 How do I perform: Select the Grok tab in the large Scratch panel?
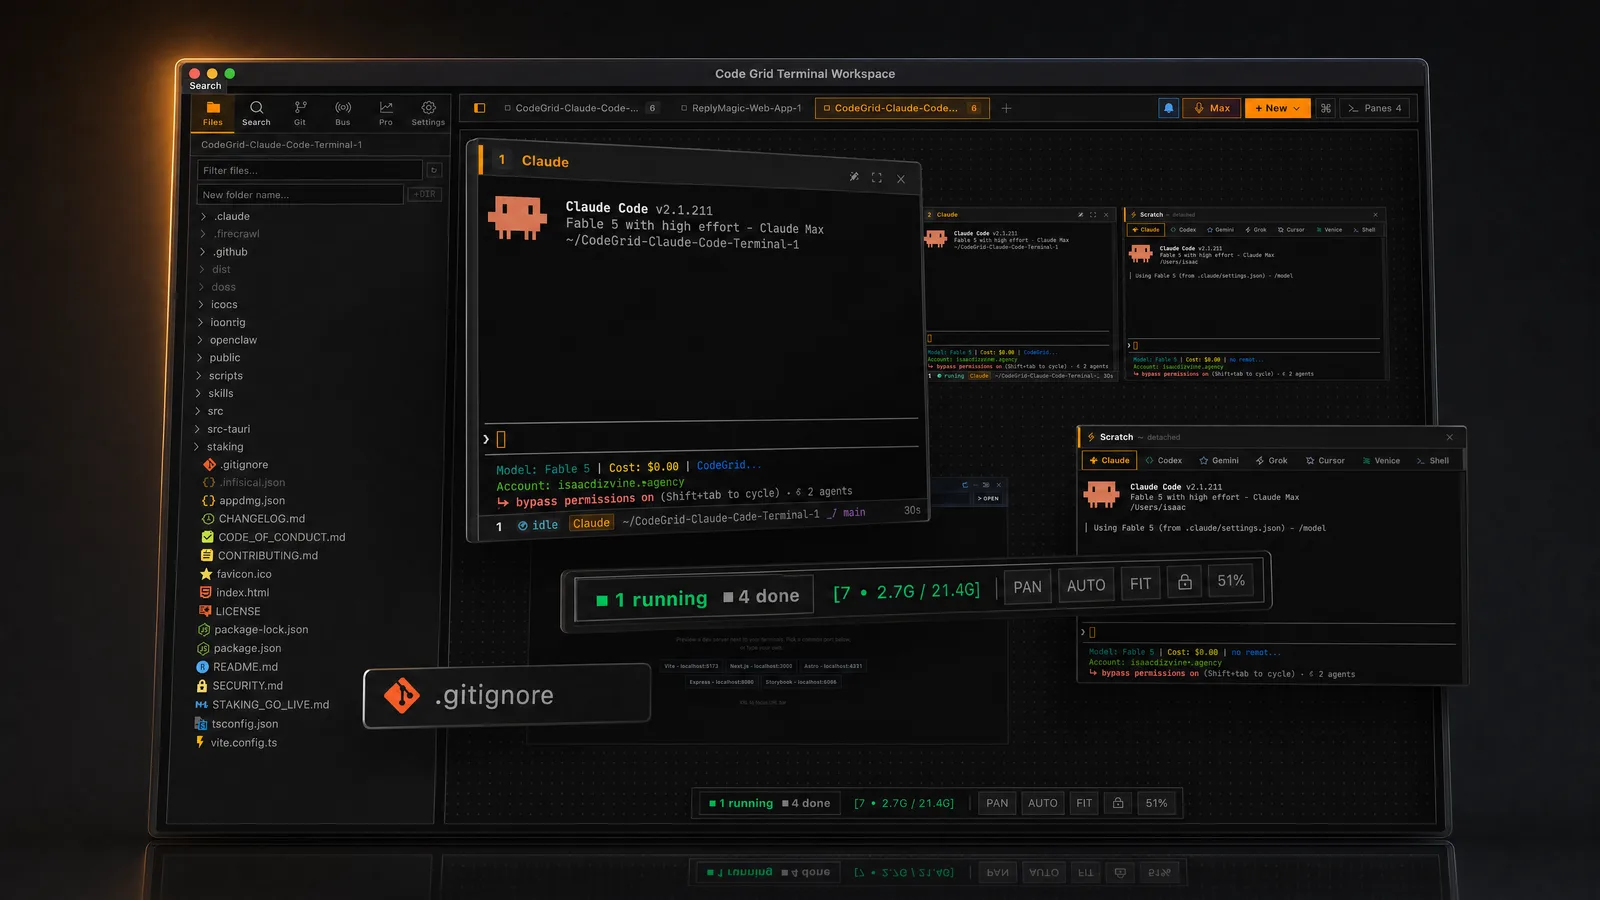click(1272, 460)
